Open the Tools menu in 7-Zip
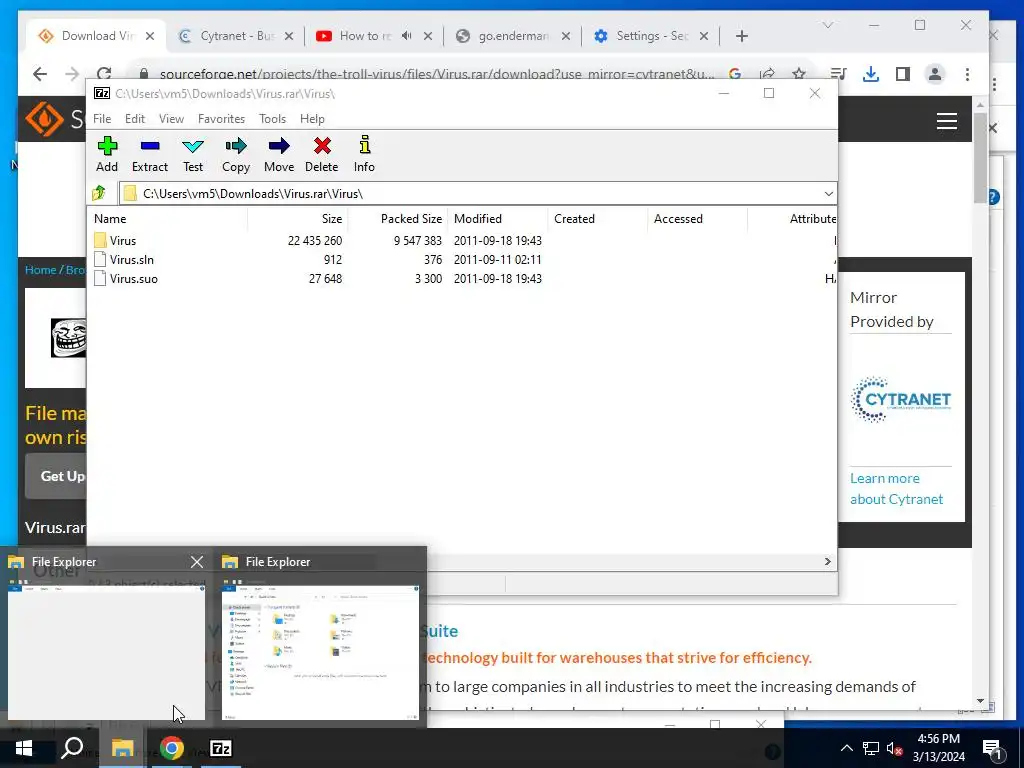The height and width of the screenshot is (768, 1024). pyautogui.click(x=272, y=119)
